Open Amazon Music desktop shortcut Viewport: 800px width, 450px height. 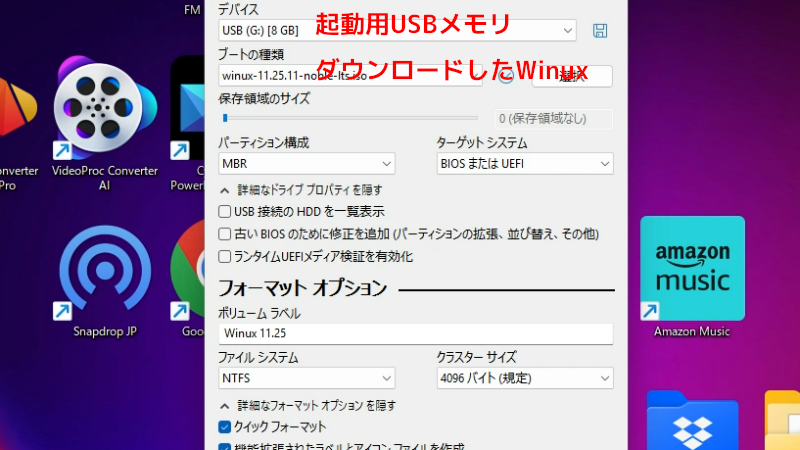point(692,277)
